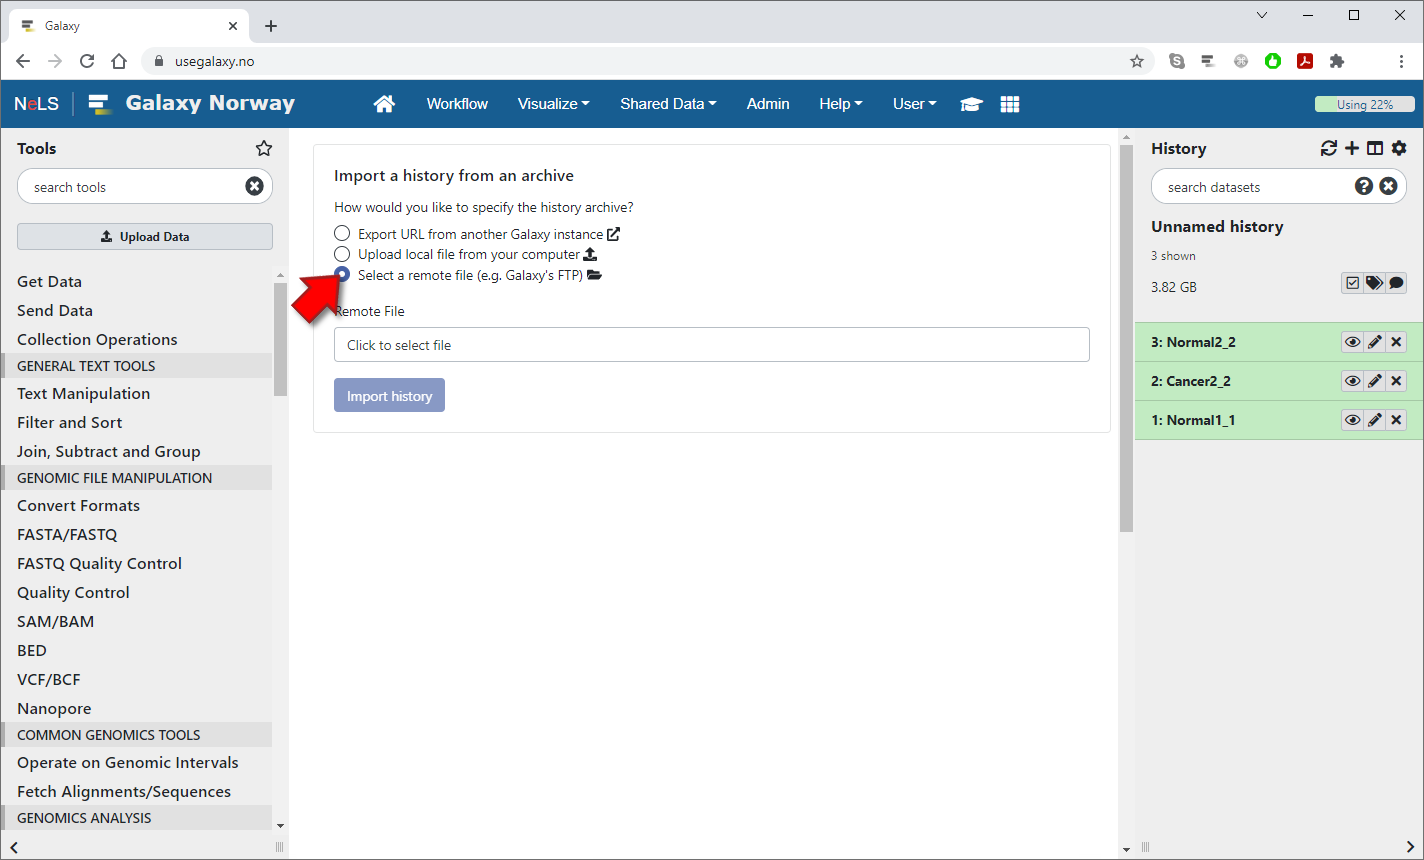Click the Galaxy home icon
Image resolution: width=1424 pixels, height=860 pixels.
point(384,104)
